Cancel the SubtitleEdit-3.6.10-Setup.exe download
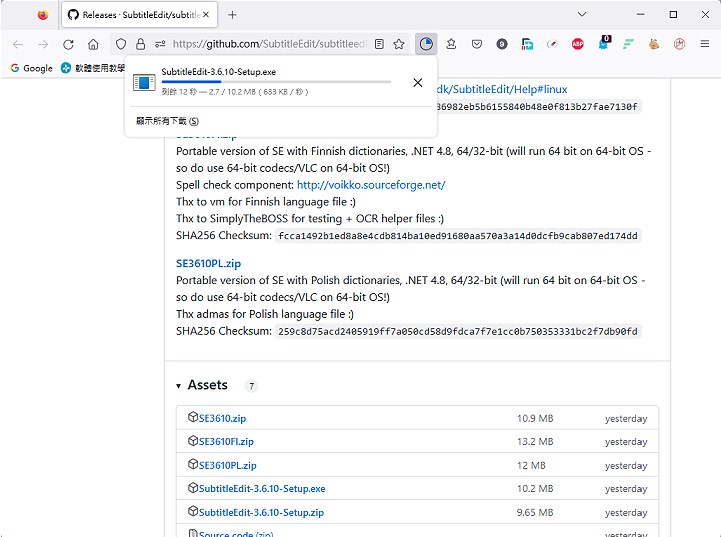Image resolution: width=721 pixels, height=537 pixels. [418, 82]
